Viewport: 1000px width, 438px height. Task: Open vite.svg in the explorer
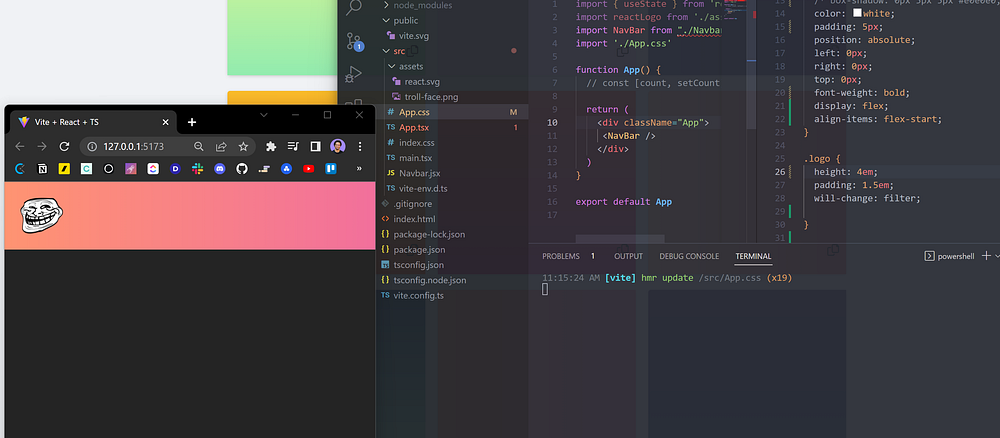(414, 36)
